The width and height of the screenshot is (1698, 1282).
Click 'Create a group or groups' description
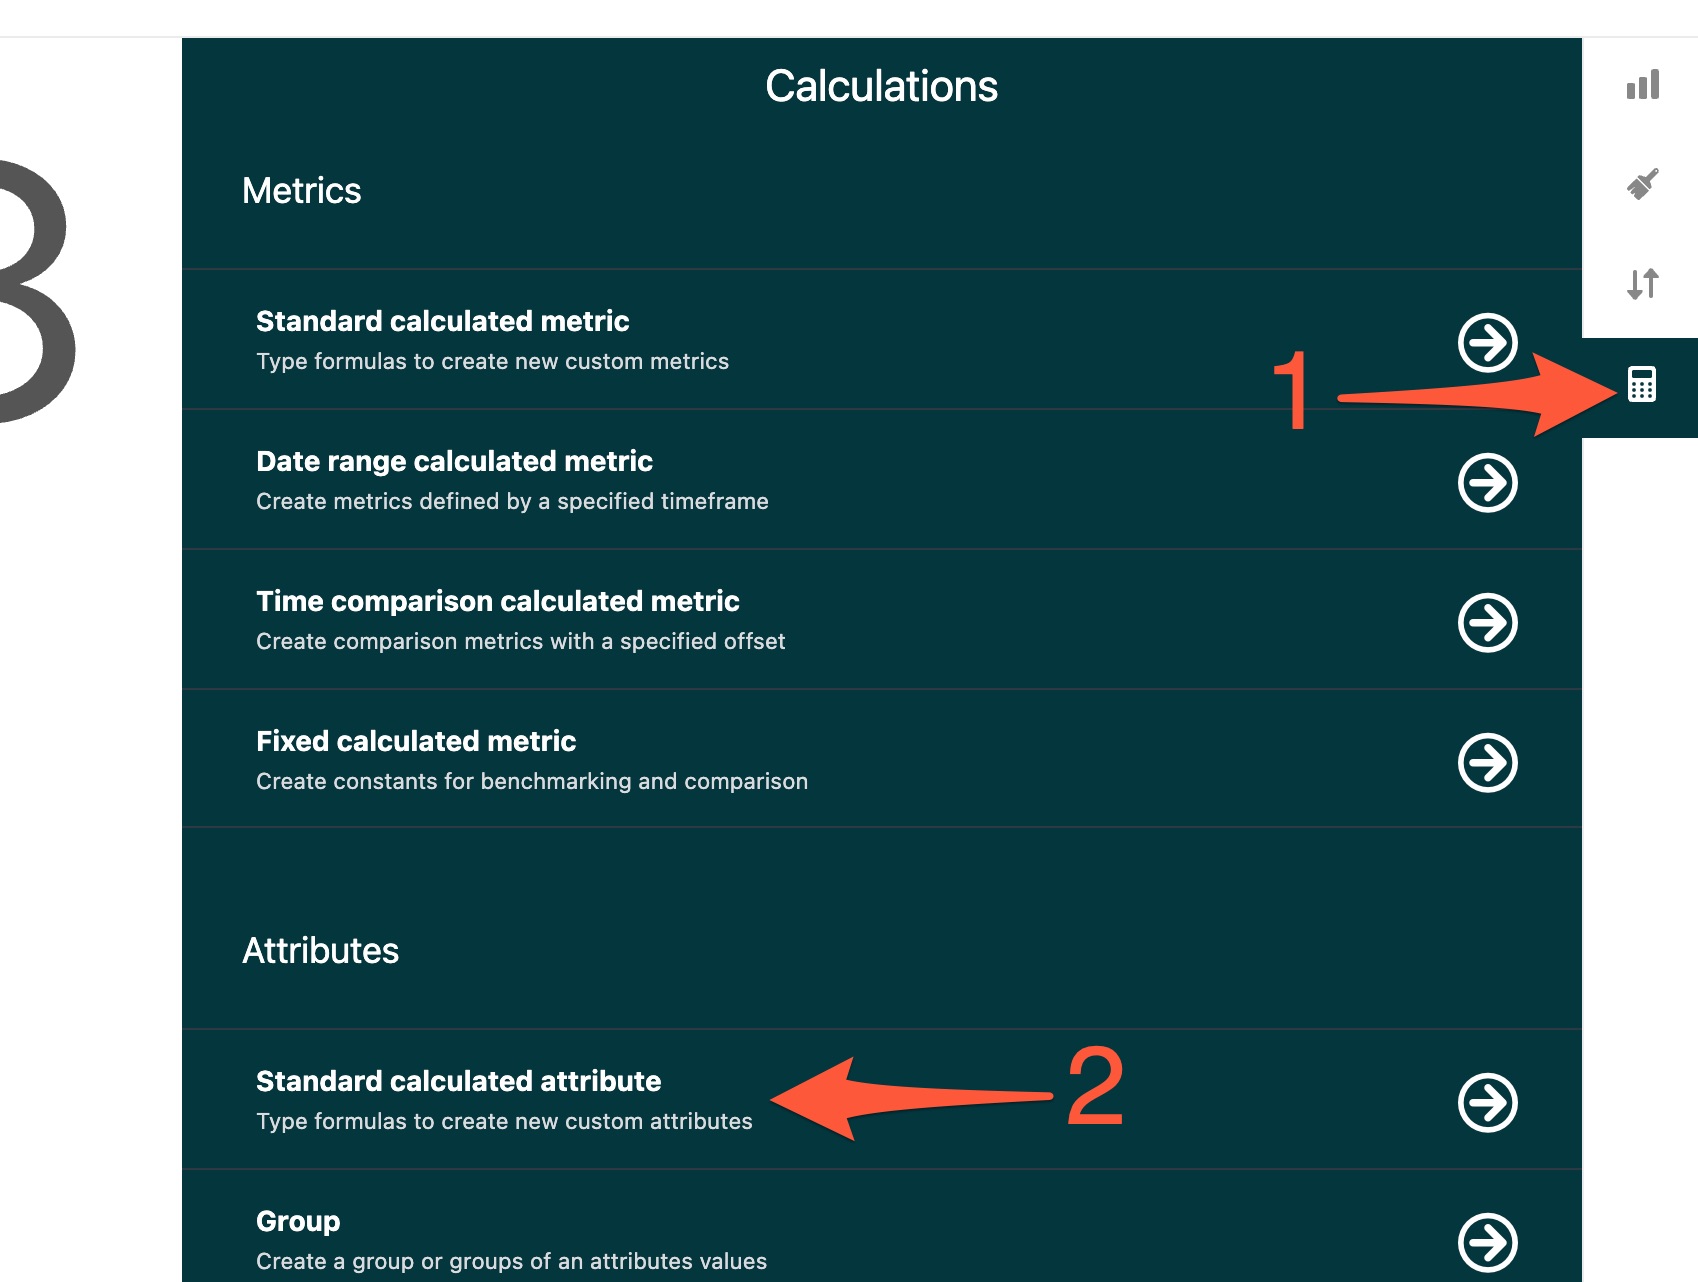click(512, 1261)
